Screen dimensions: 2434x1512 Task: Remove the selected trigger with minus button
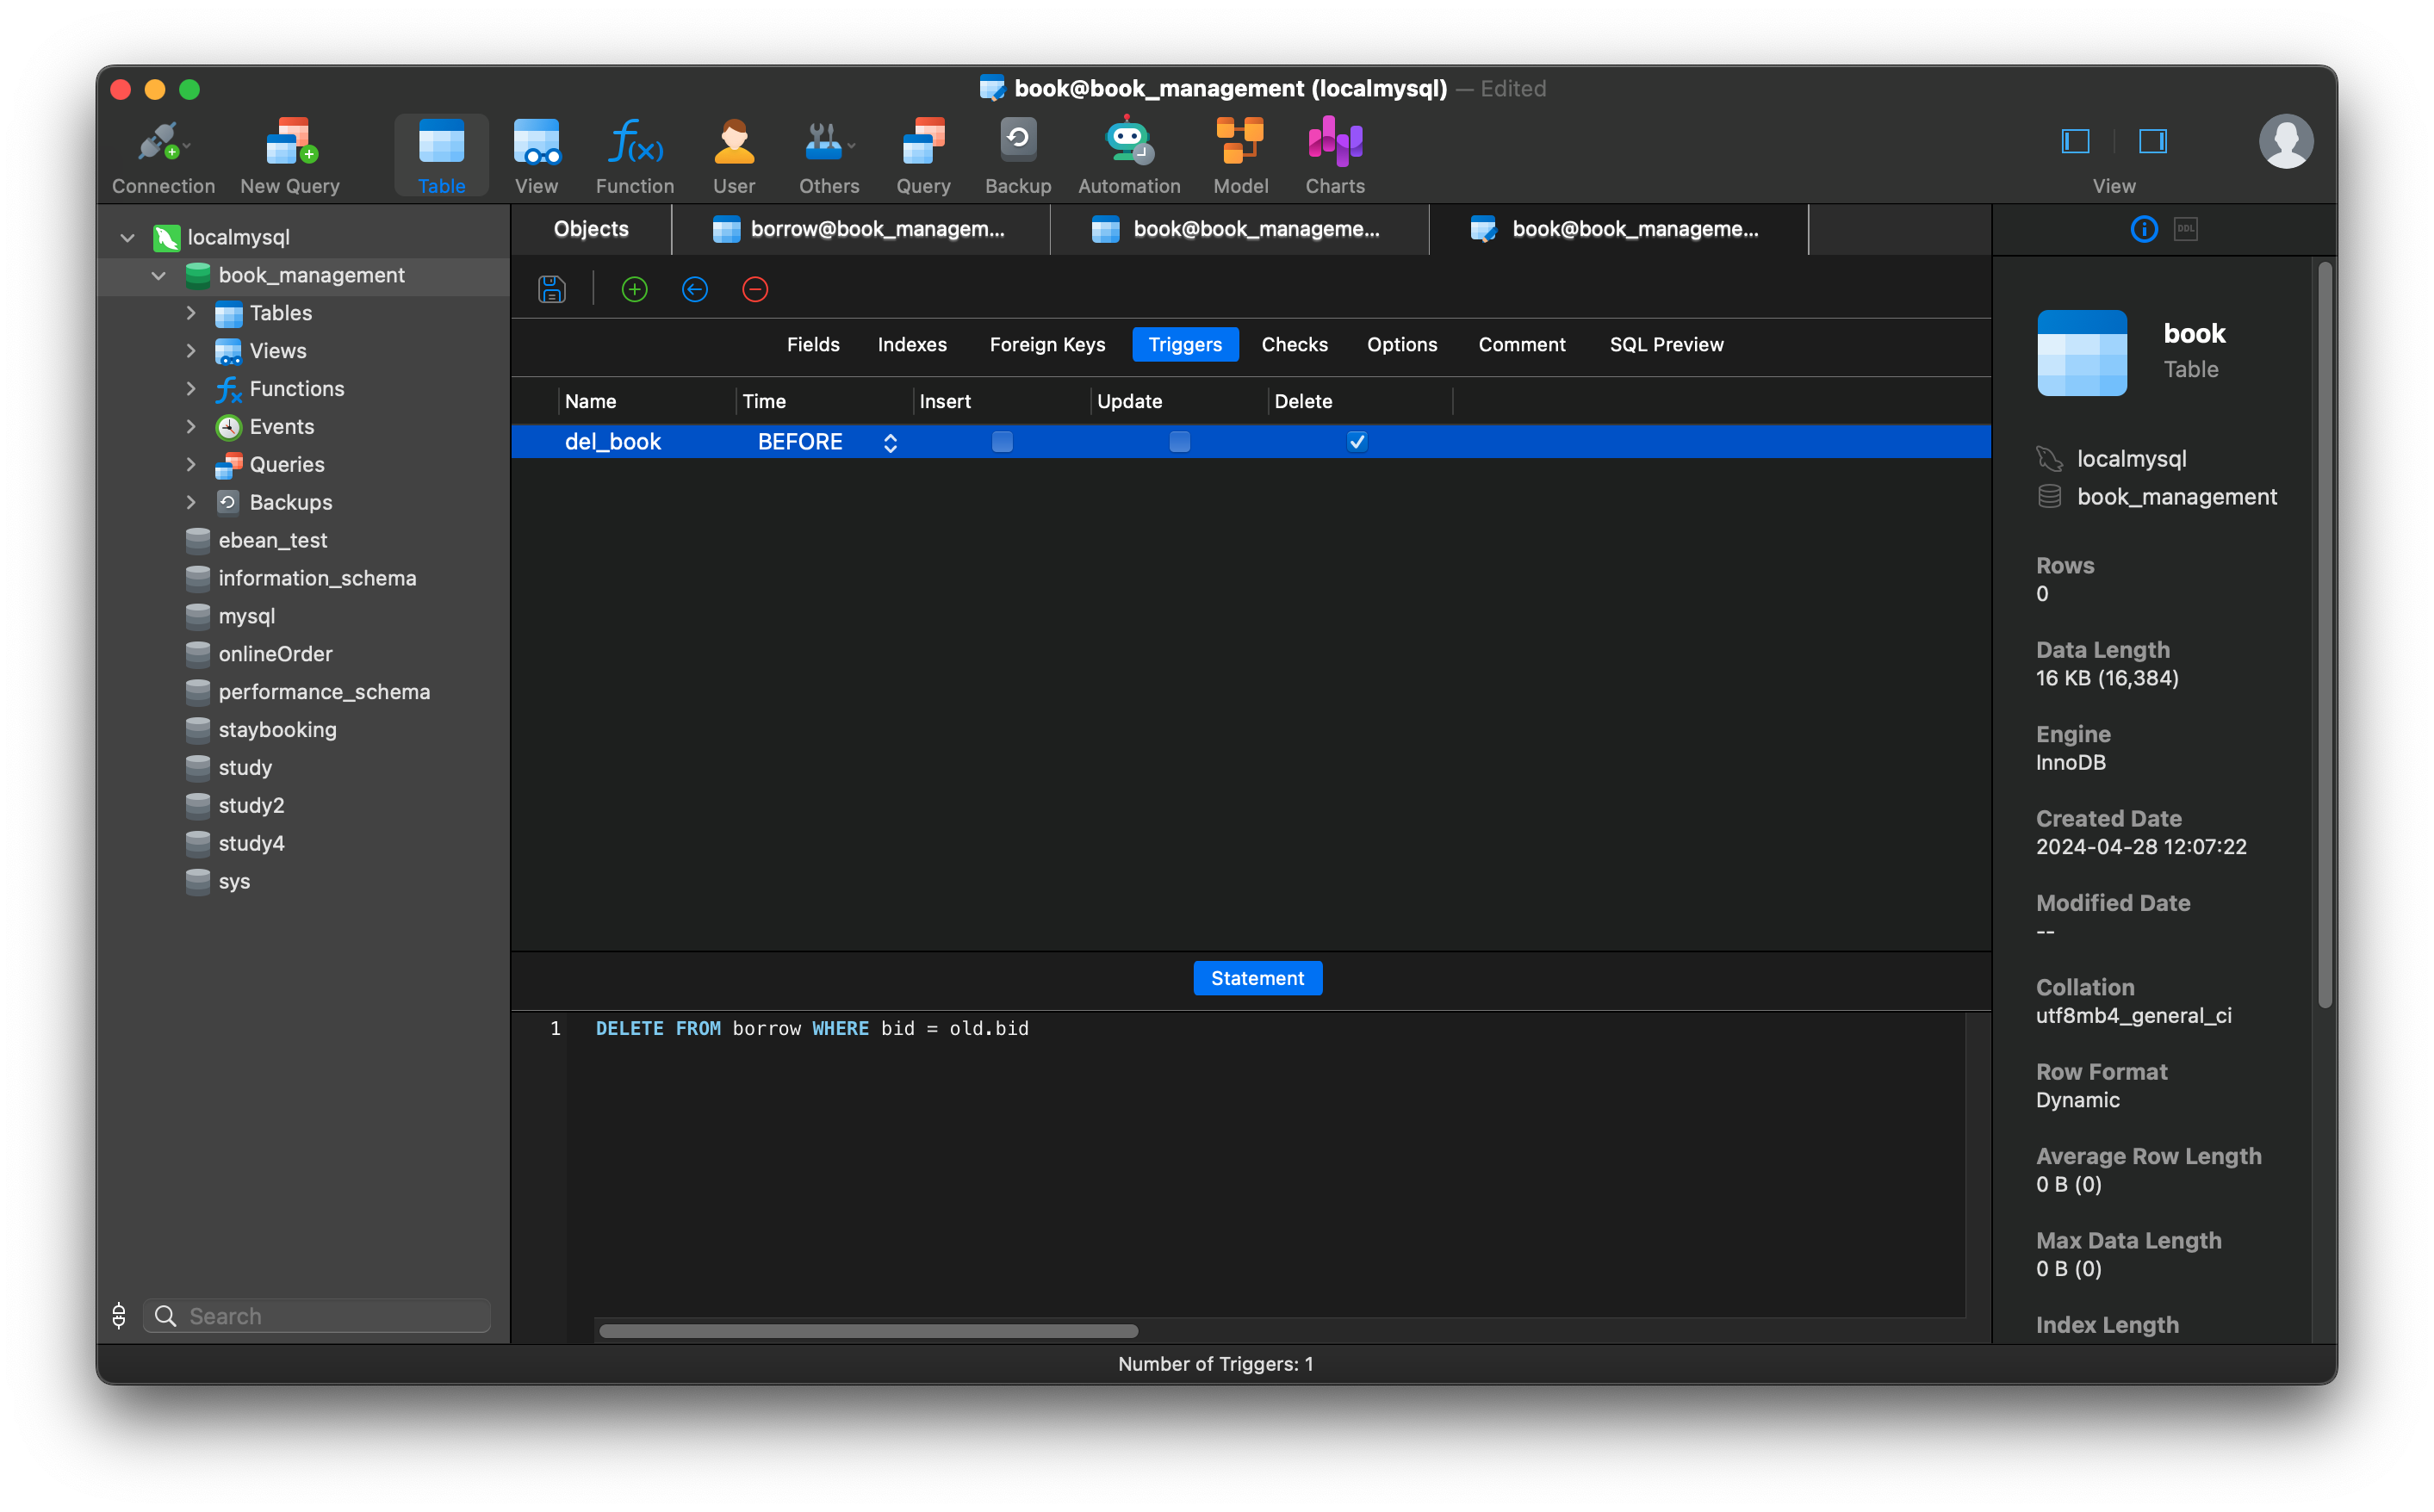[754, 289]
